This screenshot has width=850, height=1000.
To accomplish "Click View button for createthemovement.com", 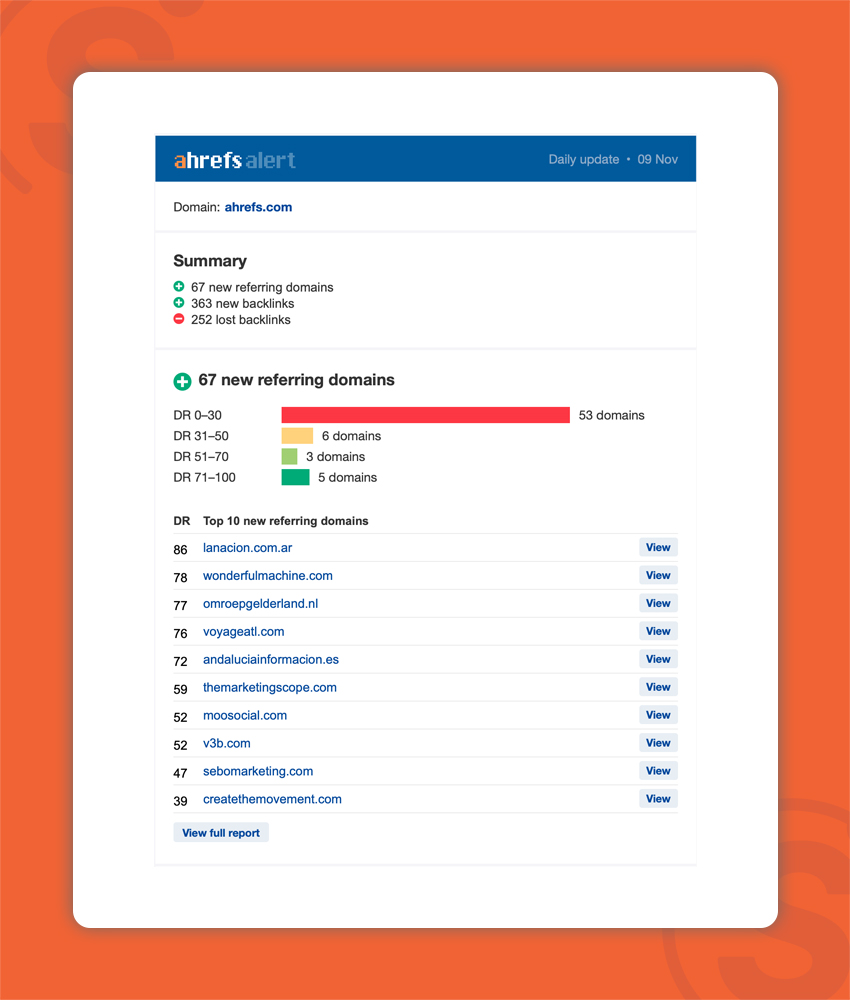I will pos(658,799).
